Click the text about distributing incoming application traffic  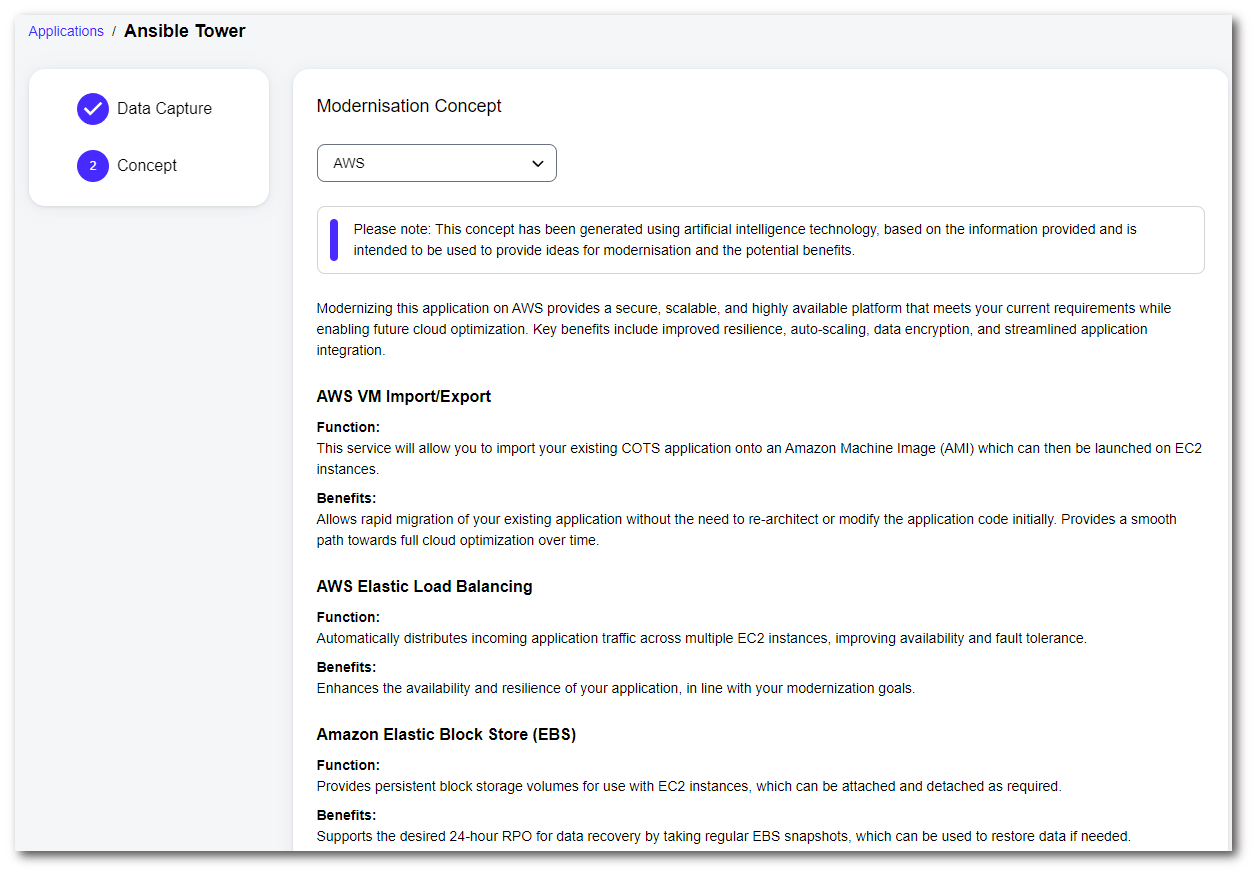[701, 638]
